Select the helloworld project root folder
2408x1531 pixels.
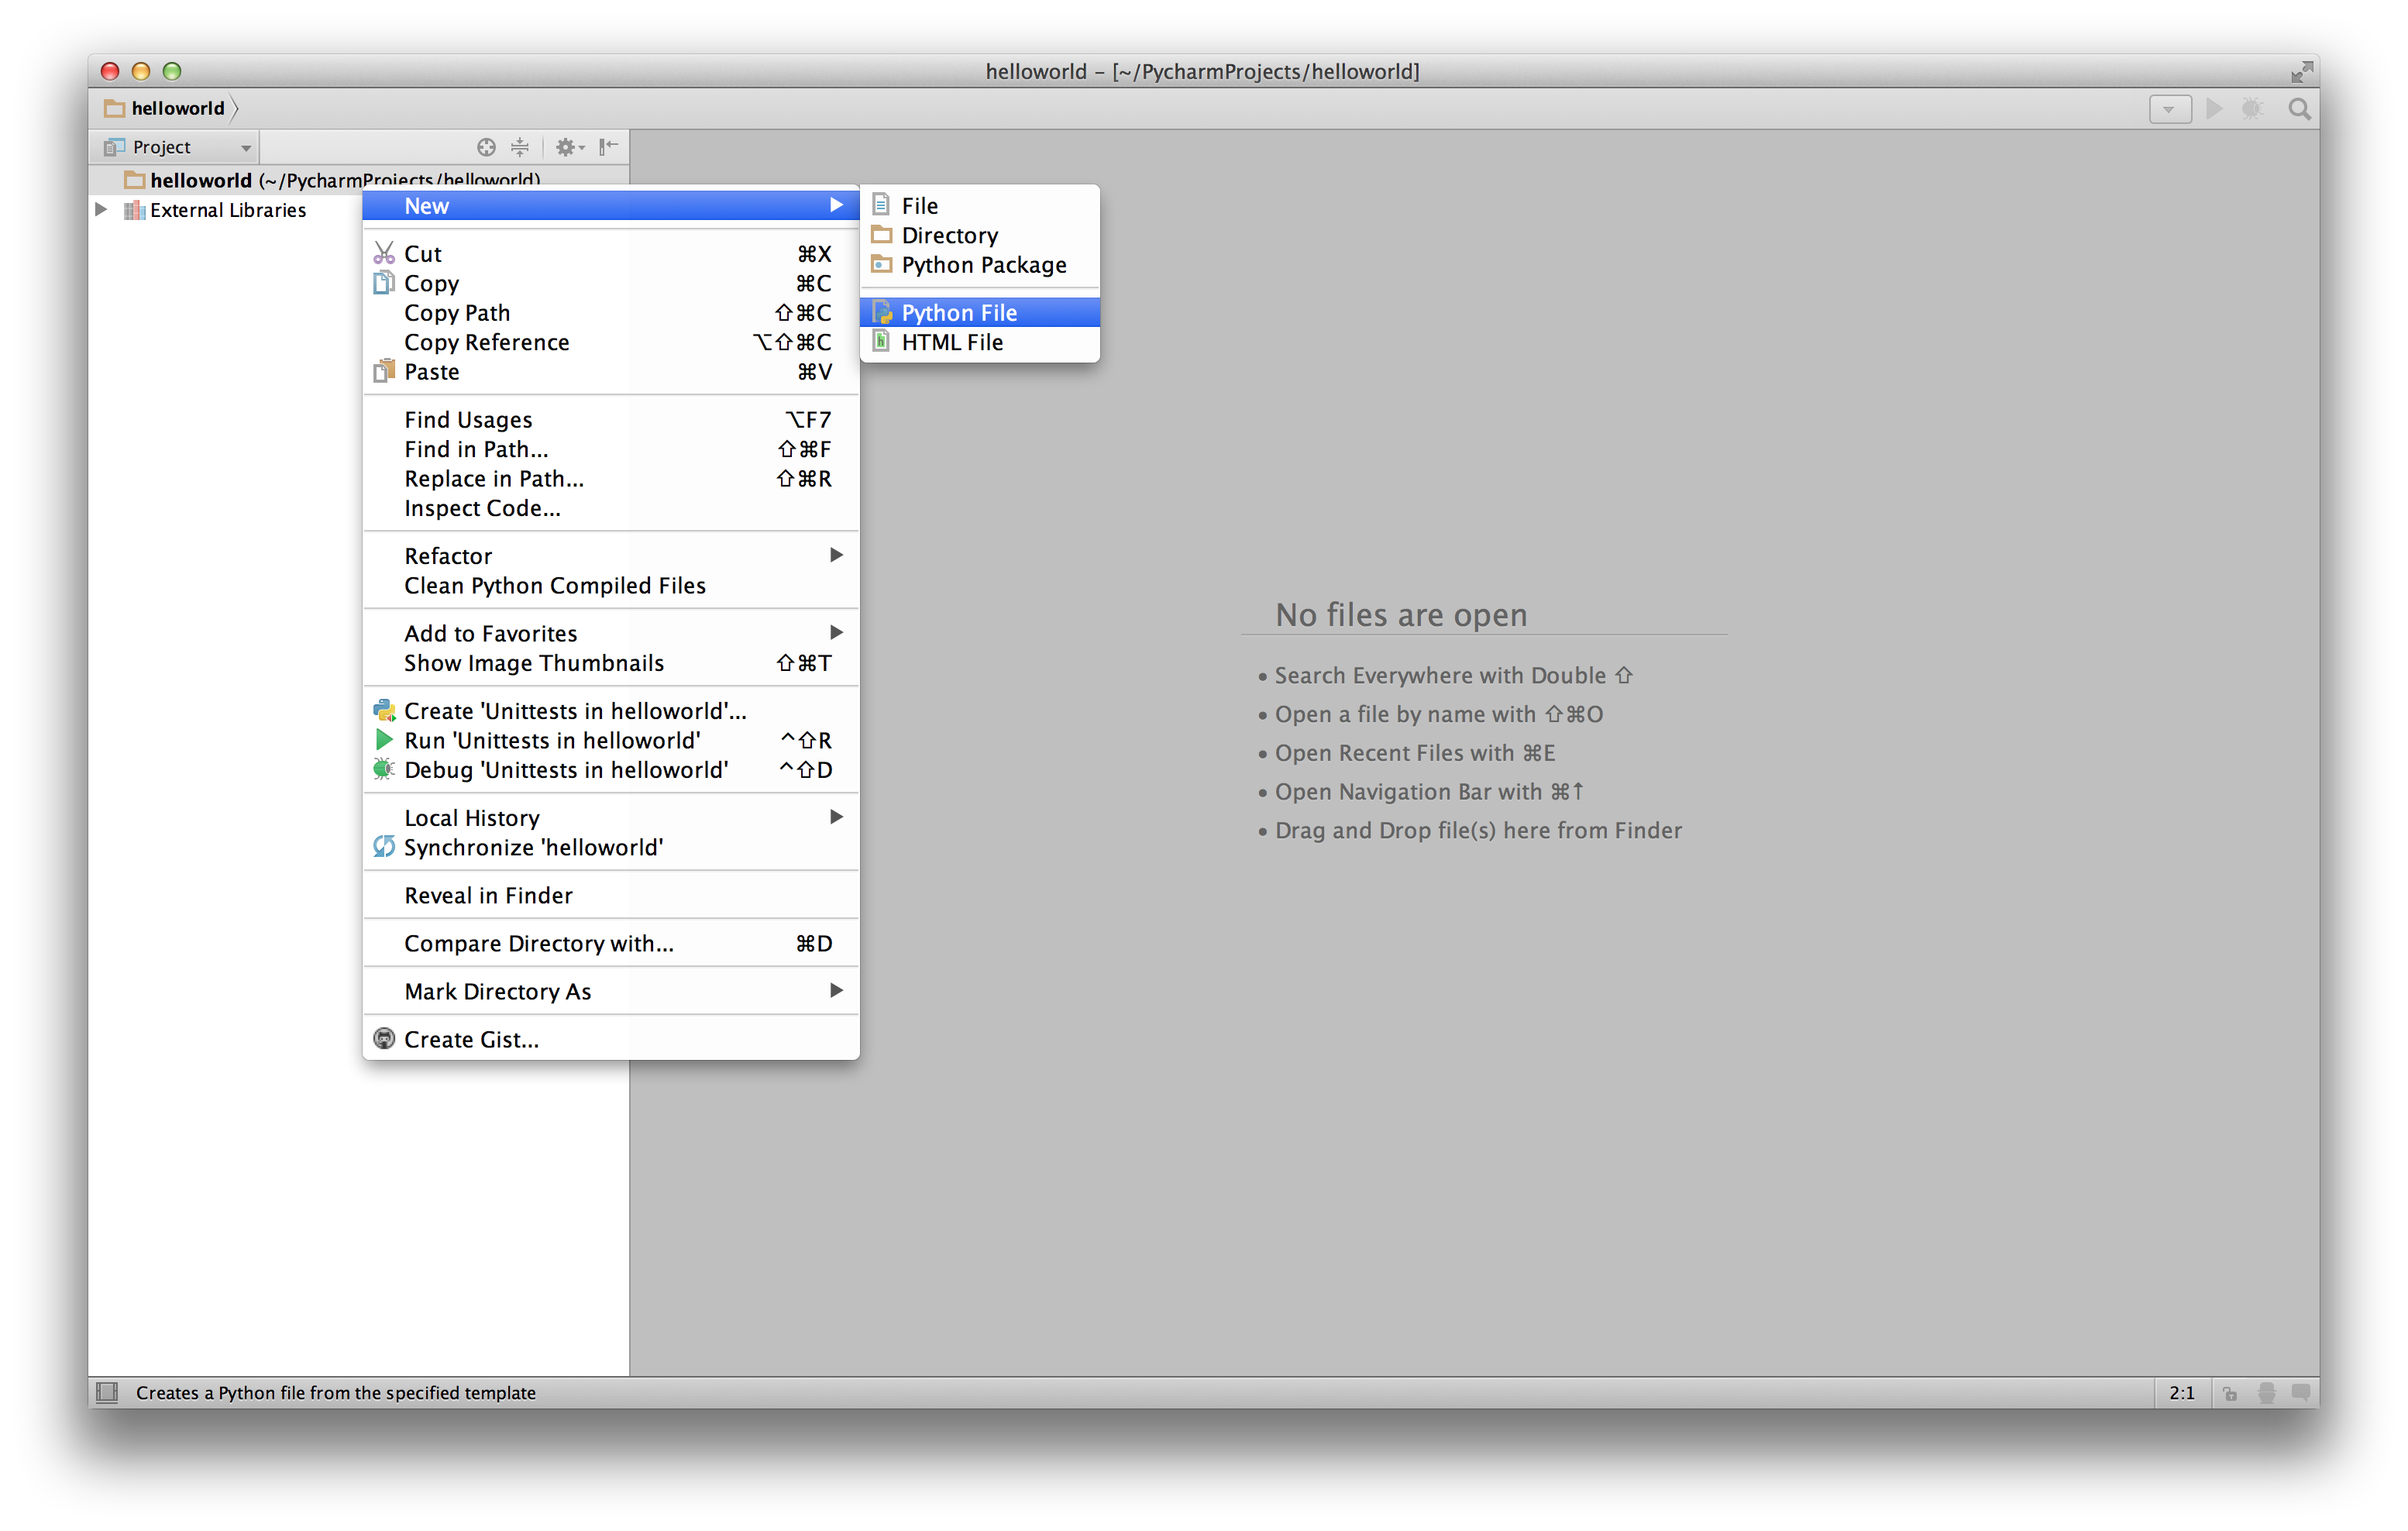point(200,180)
